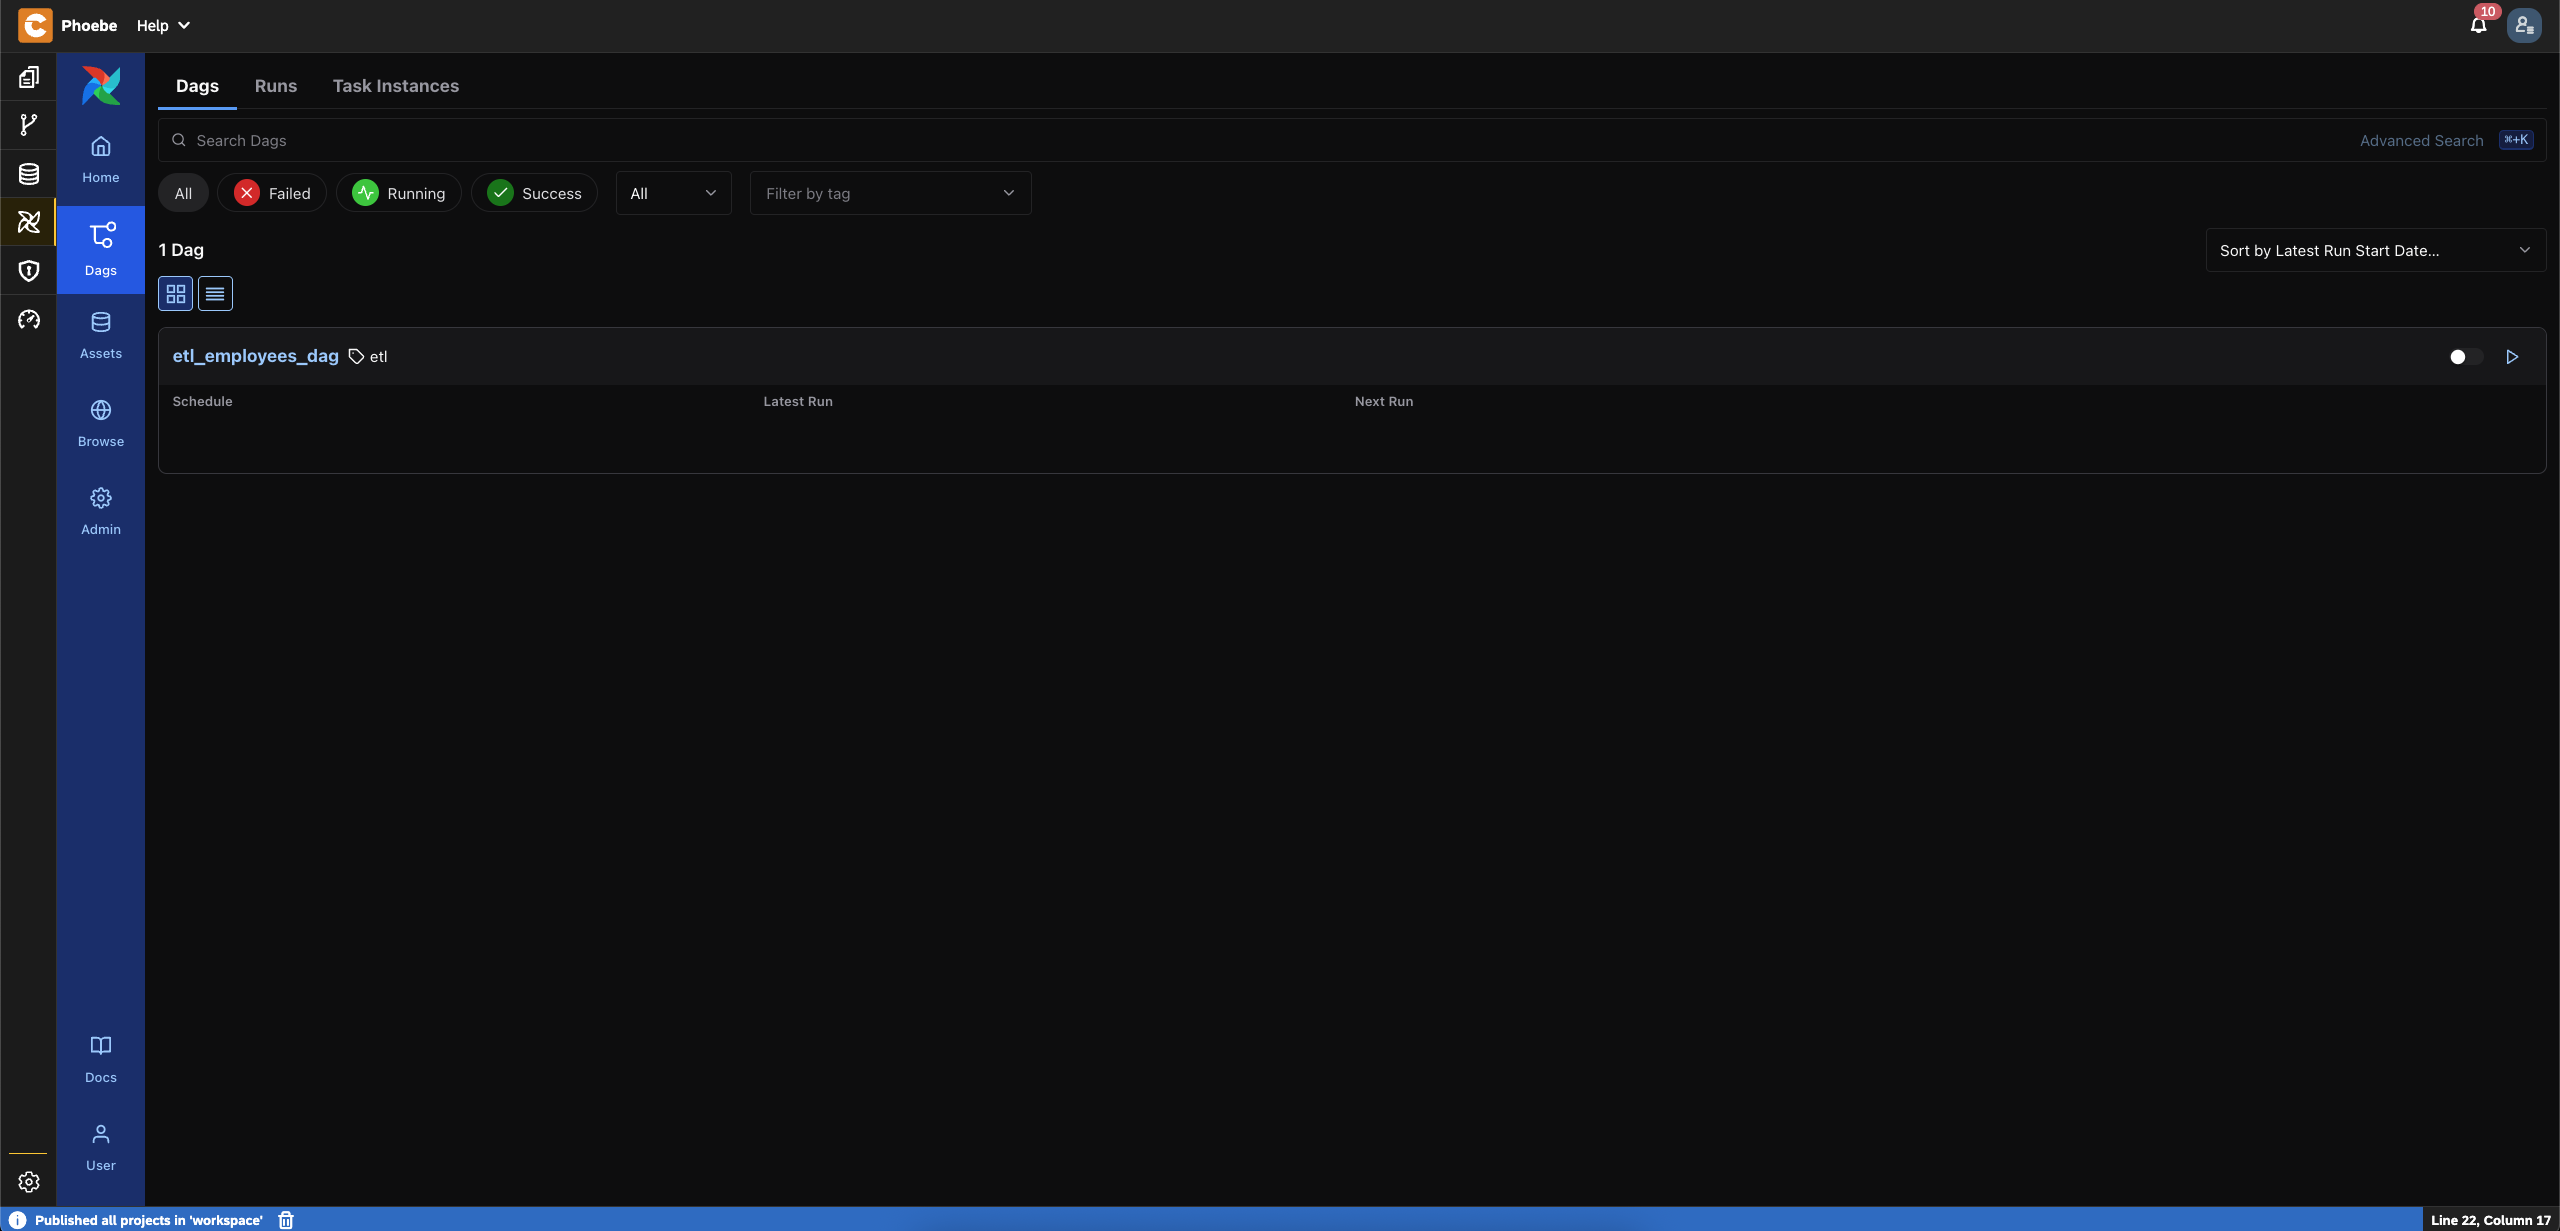Open the etl_employees_dag link
This screenshot has height=1231, width=2560.
(x=256, y=356)
